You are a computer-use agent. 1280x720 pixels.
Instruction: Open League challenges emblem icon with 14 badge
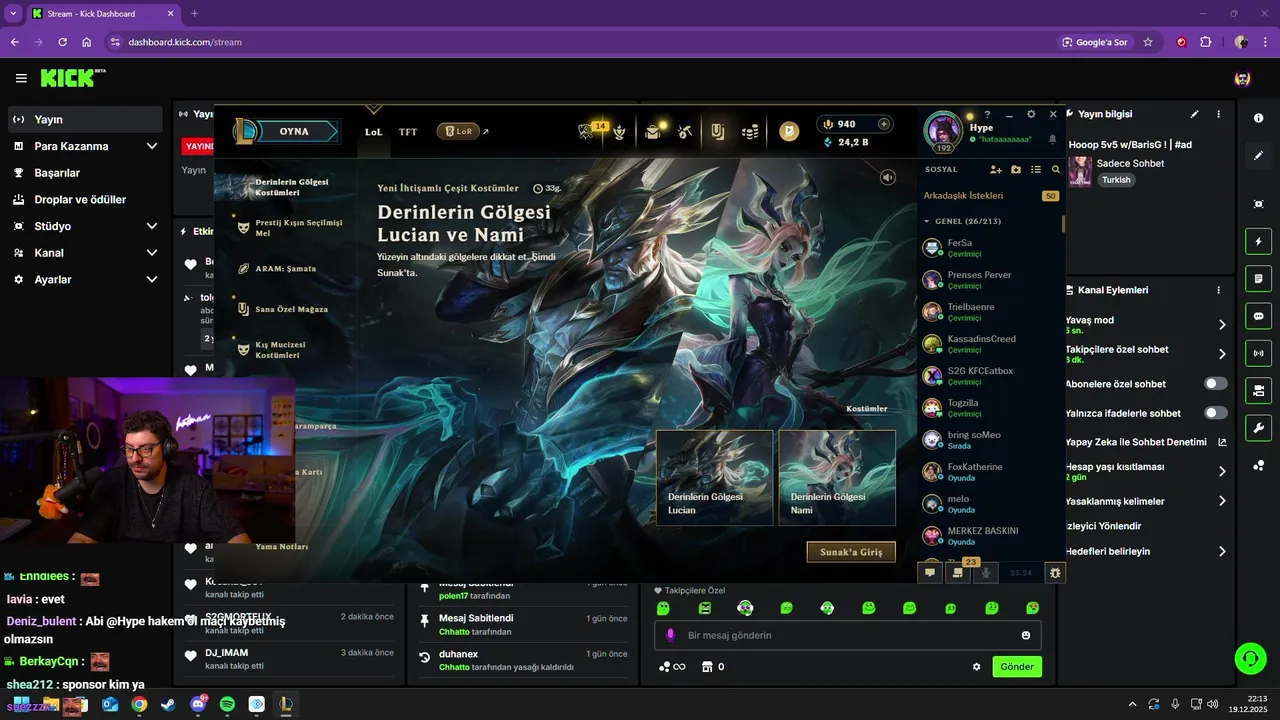coord(588,131)
